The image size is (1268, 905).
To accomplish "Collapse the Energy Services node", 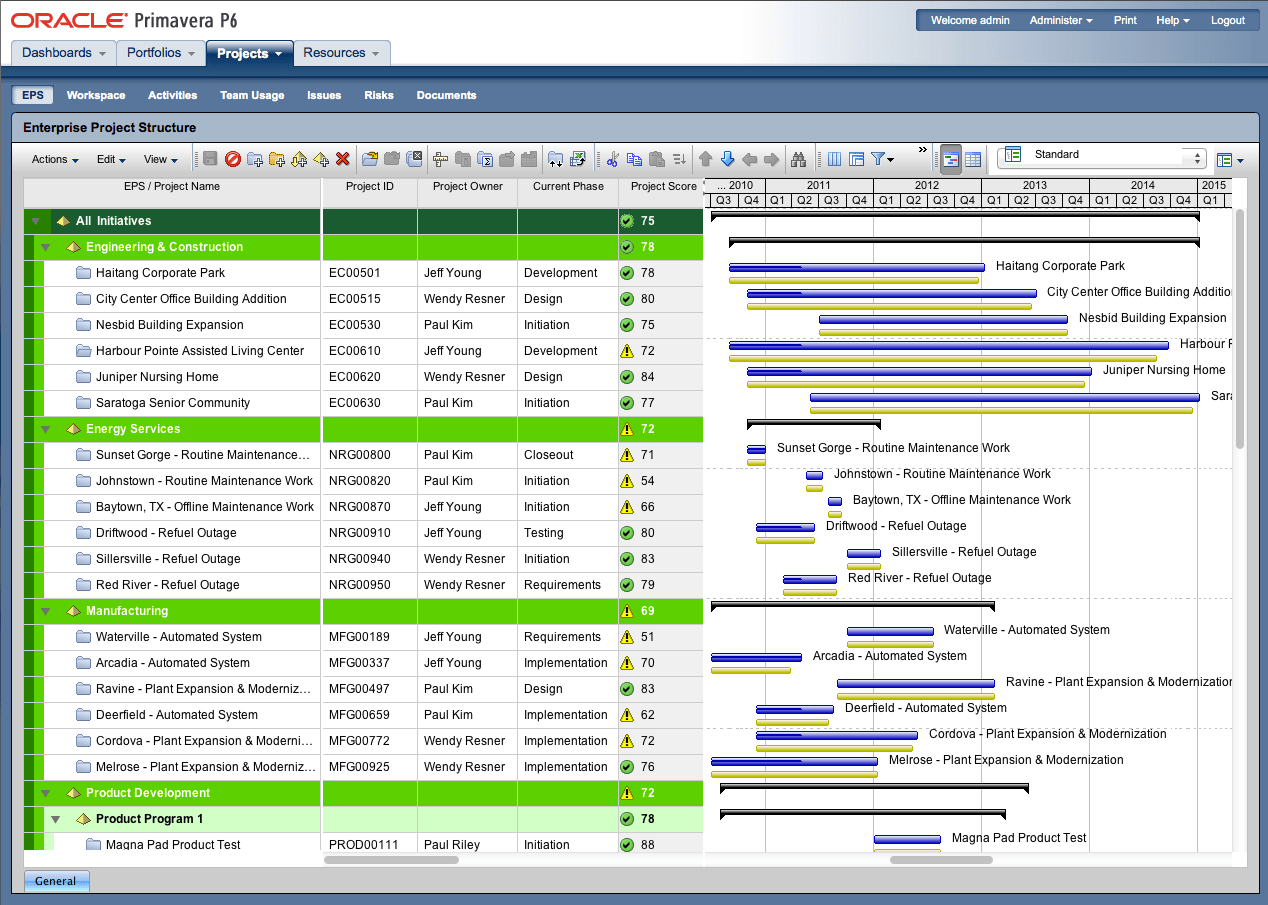I will (46, 429).
